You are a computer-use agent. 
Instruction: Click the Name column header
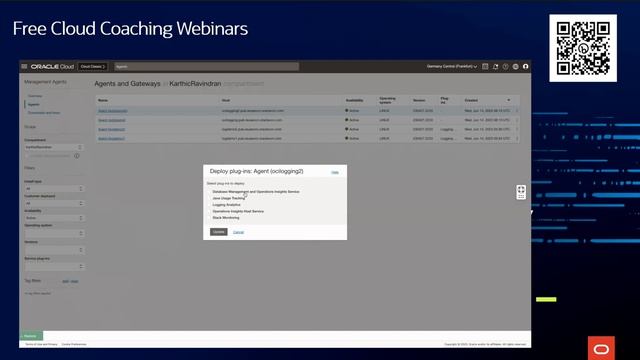tap(103, 100)
